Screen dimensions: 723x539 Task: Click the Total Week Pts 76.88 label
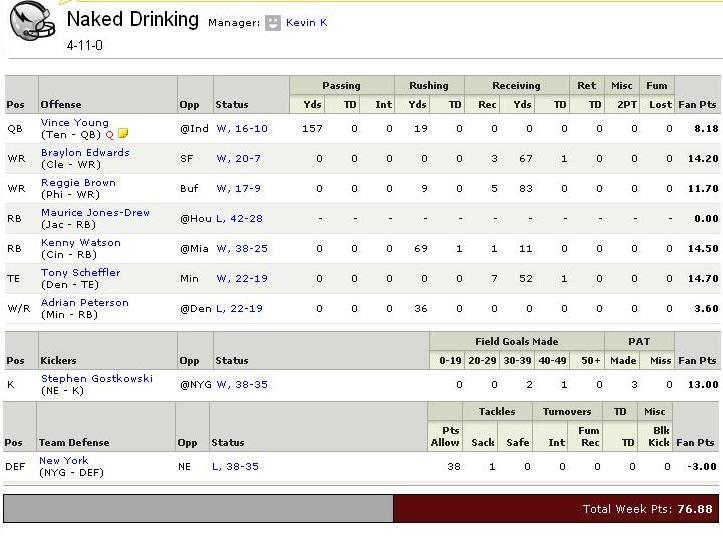point(647,509)
